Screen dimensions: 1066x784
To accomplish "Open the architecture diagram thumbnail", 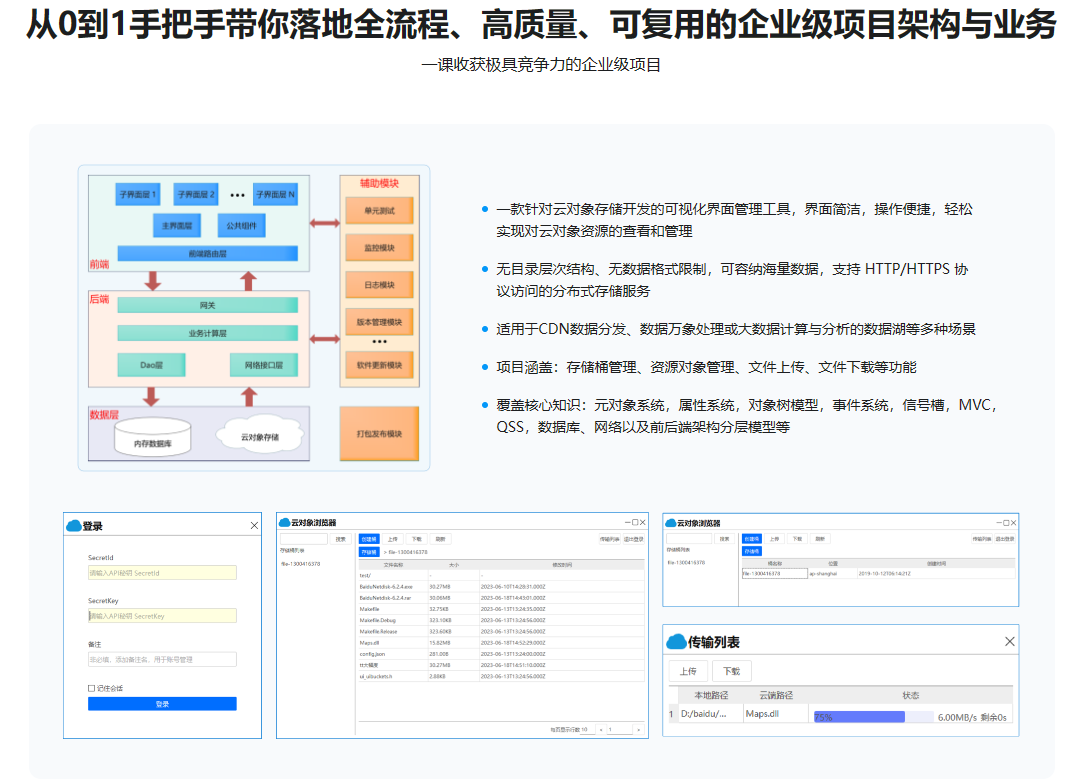I will tap(254, 318).
